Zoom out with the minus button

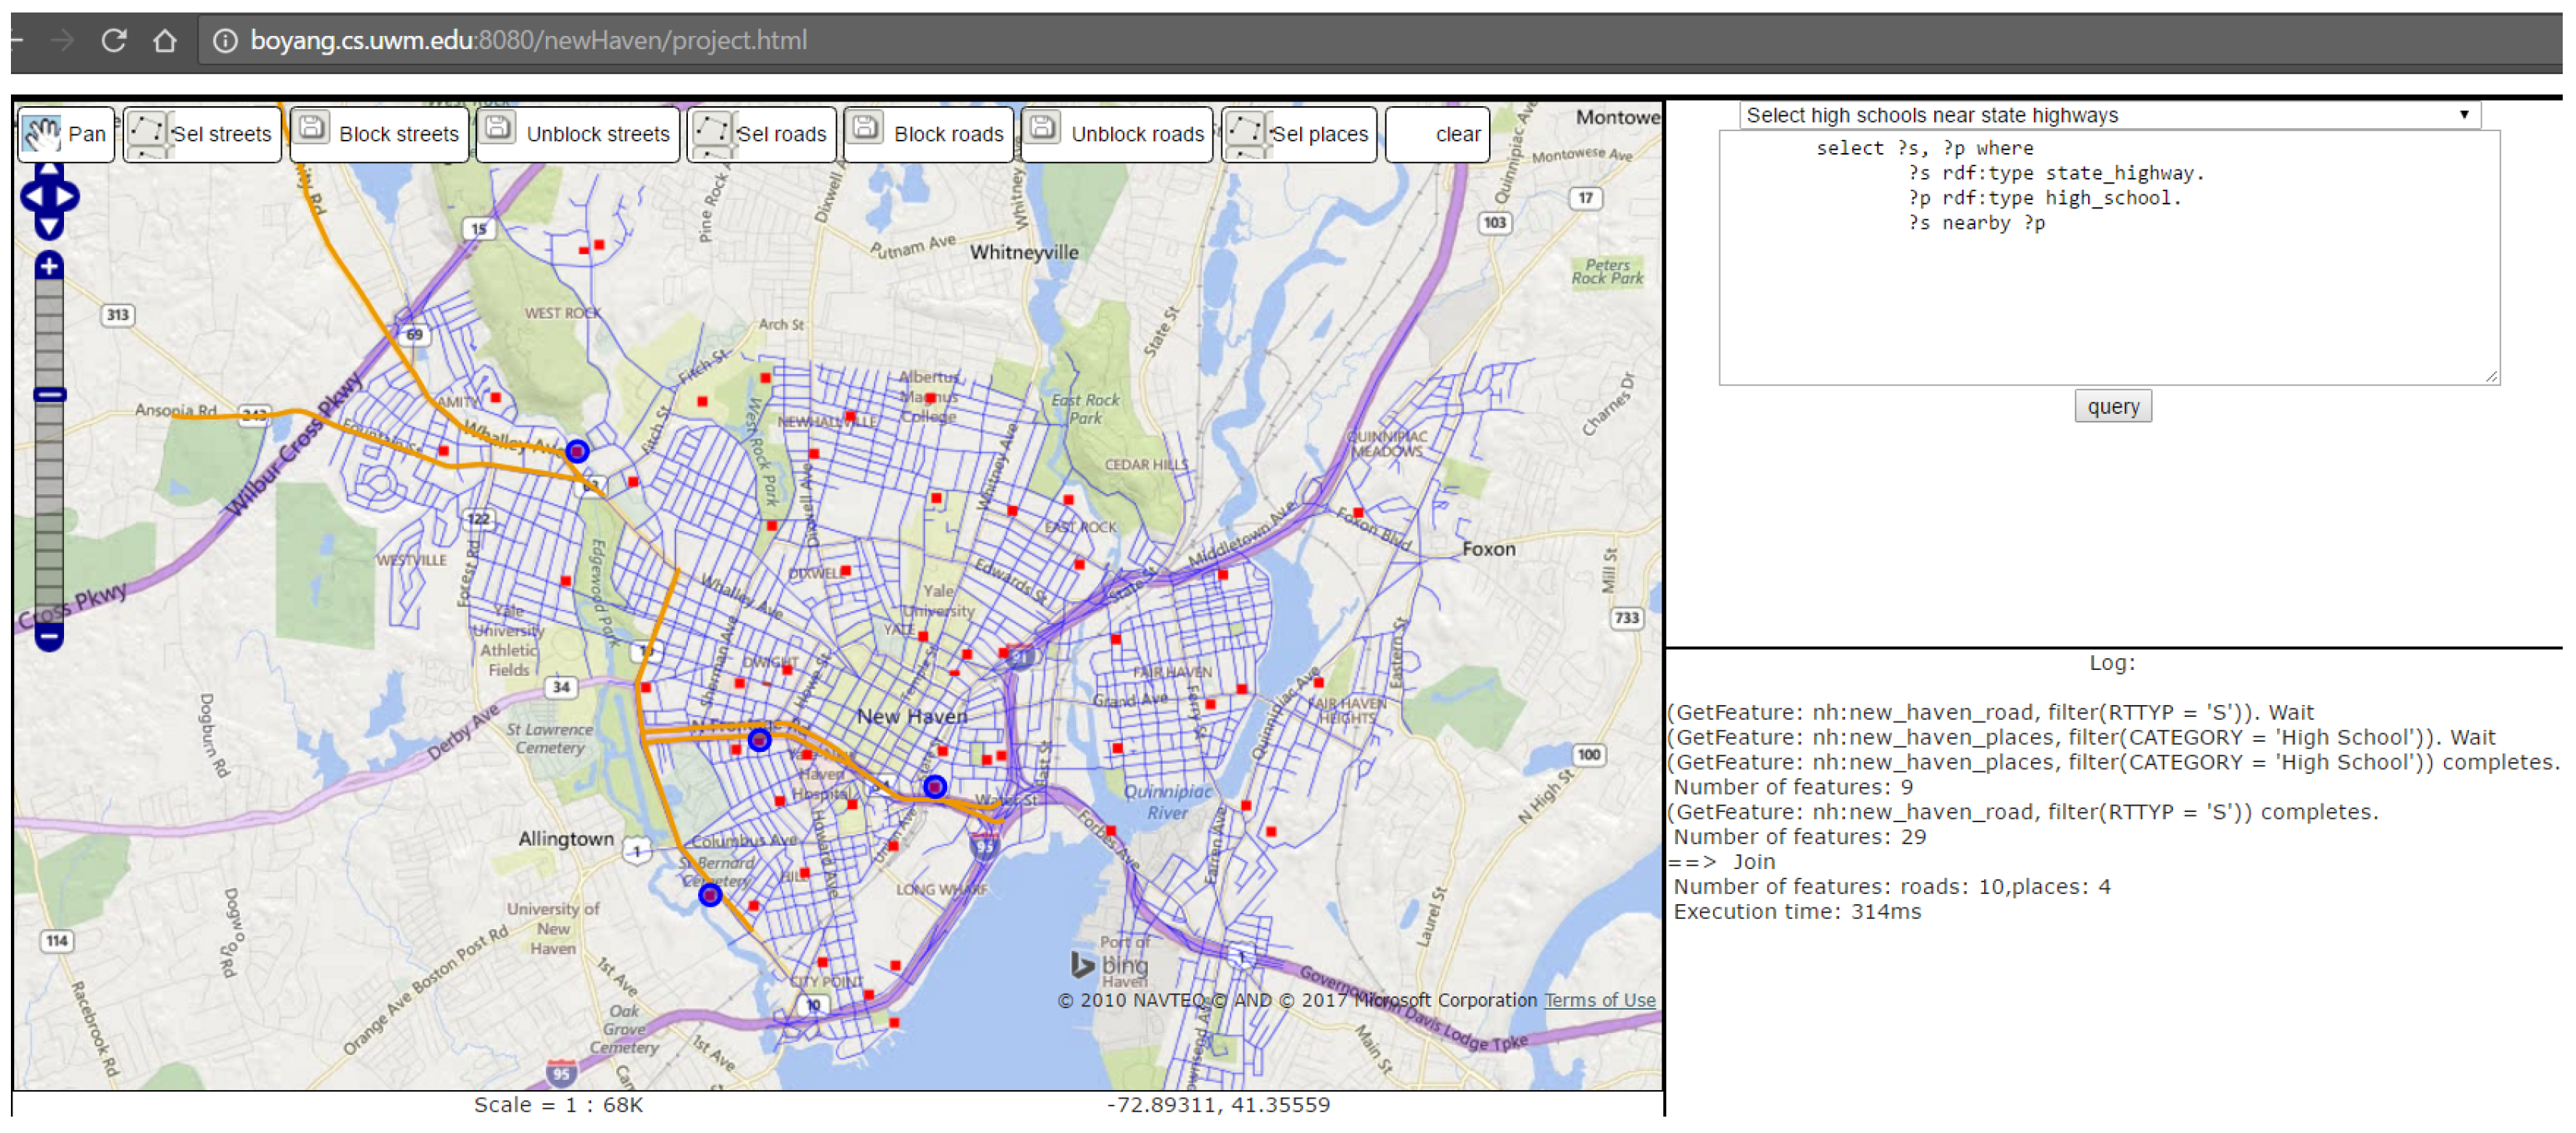pos(49,636)
